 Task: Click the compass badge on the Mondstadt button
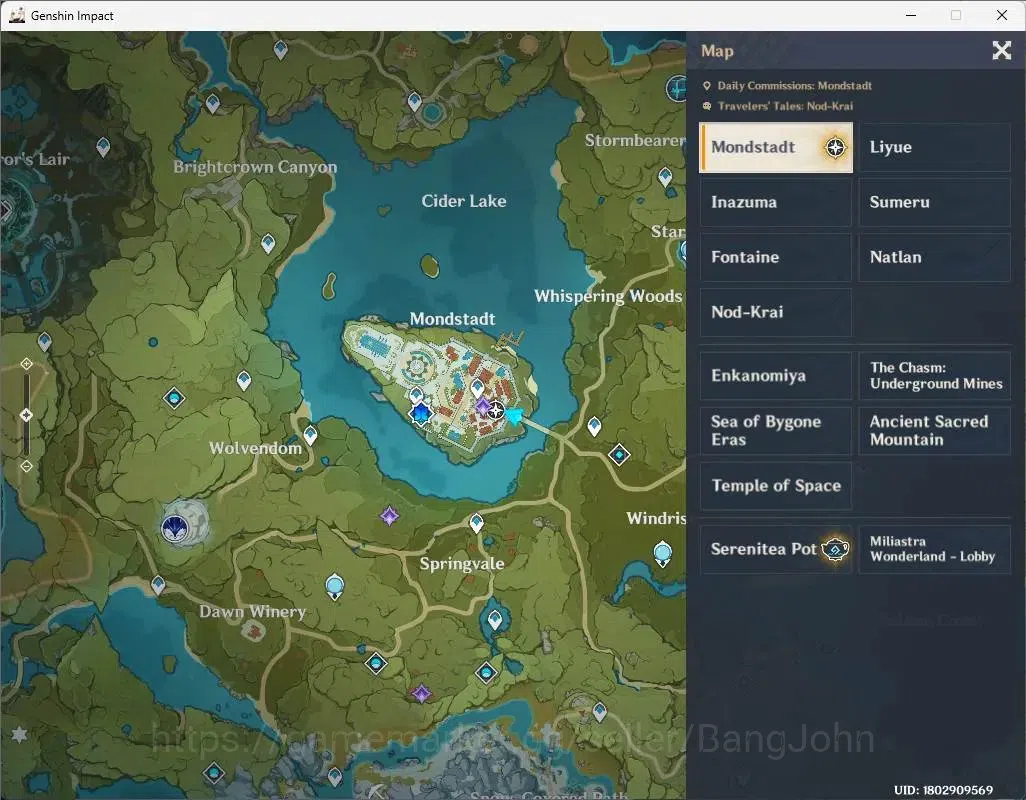[835, 147]
